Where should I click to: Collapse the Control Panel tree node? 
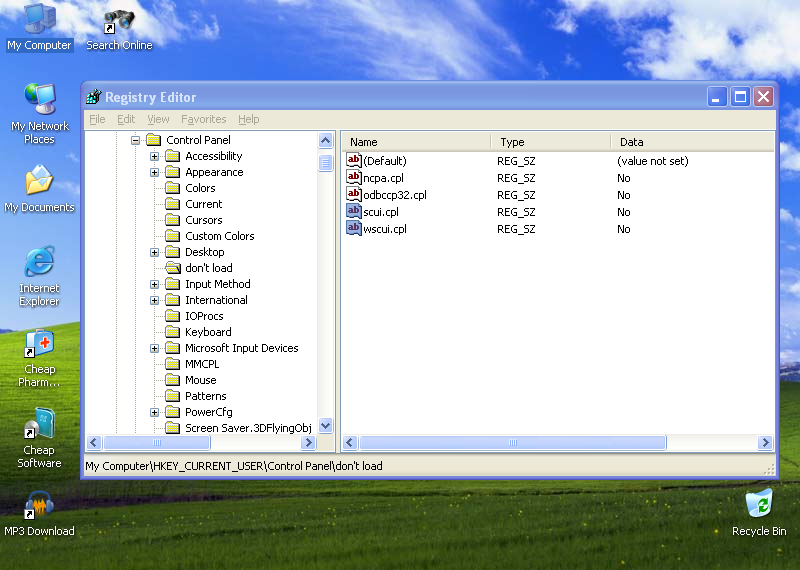pyautogui.click(x=135, y=140)
